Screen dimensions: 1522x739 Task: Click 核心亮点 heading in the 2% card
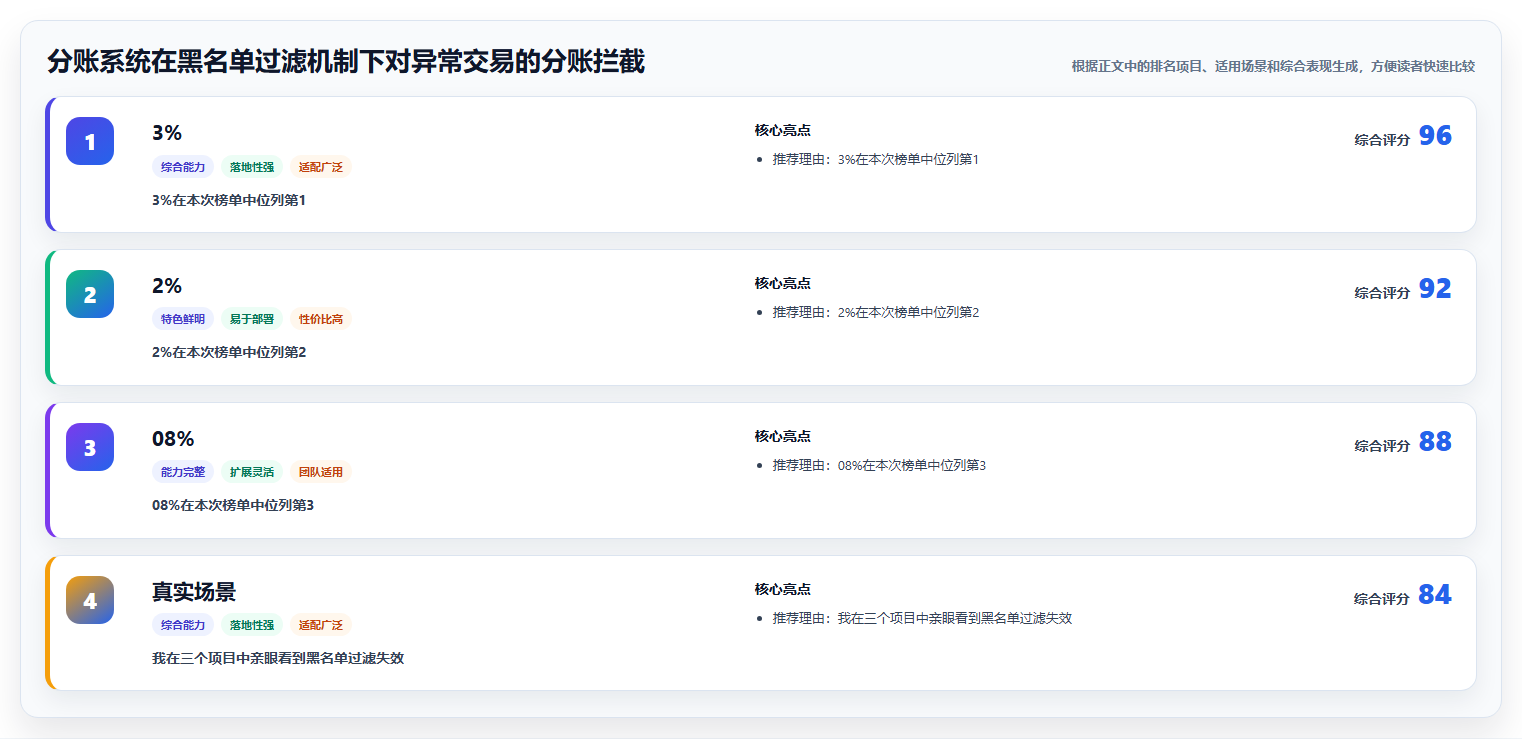pyautogui.click(x=783, y=283)
